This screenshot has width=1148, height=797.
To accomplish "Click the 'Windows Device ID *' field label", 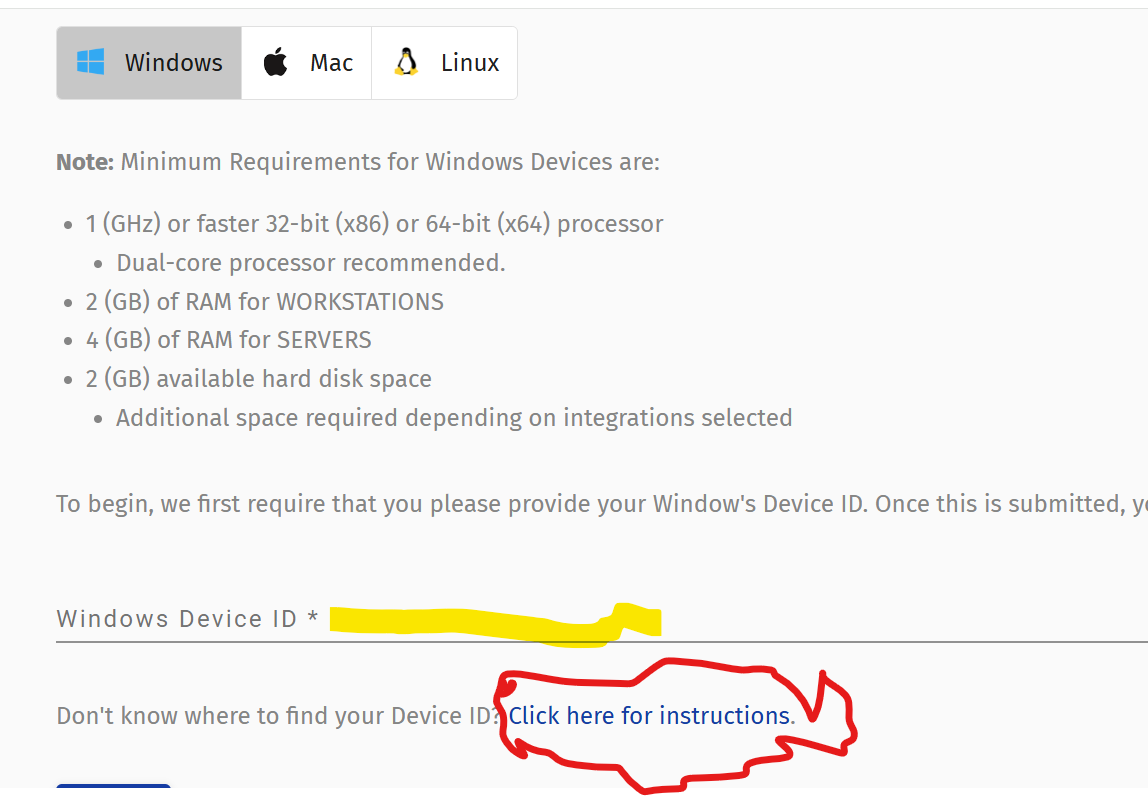I will [x=187, y=619].
